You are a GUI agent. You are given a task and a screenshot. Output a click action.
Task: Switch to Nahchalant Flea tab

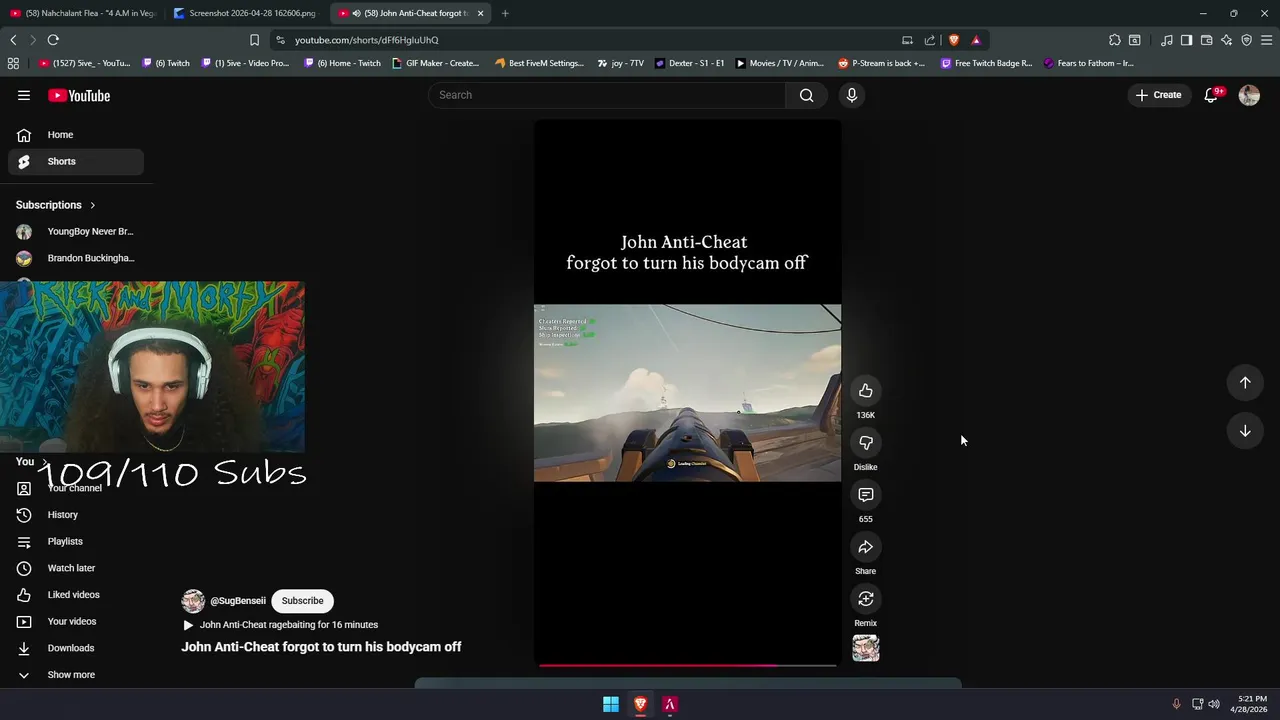tap(82, 13)
